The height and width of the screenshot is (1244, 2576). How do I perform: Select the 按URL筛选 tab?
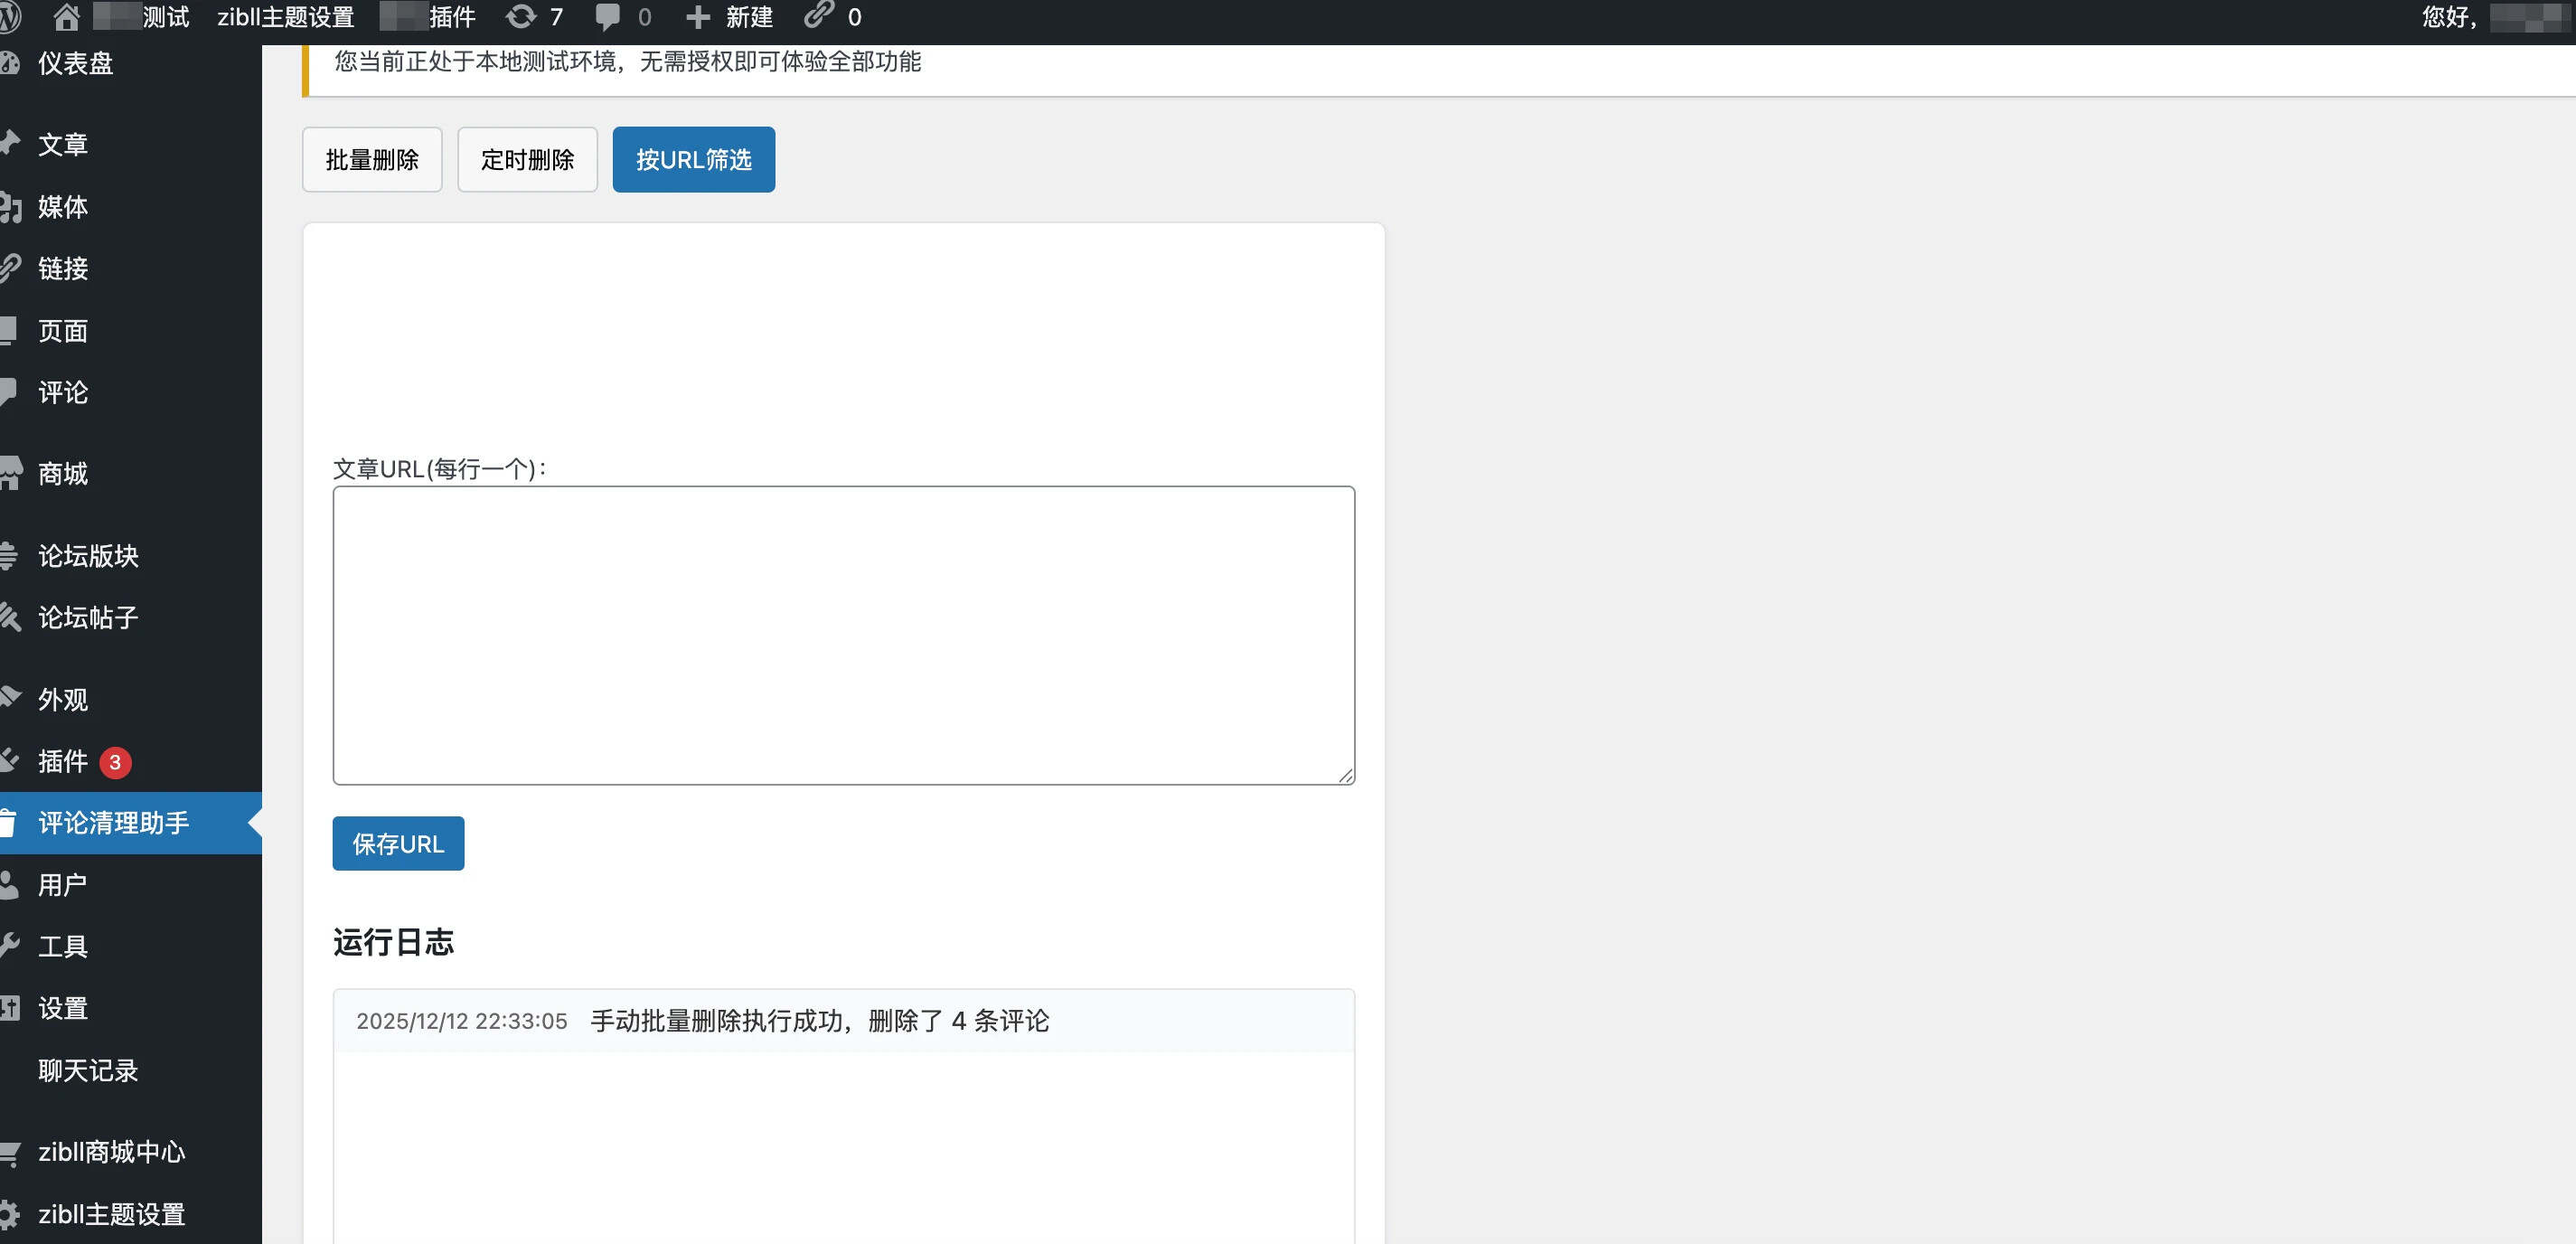click(x=693, y=160)
